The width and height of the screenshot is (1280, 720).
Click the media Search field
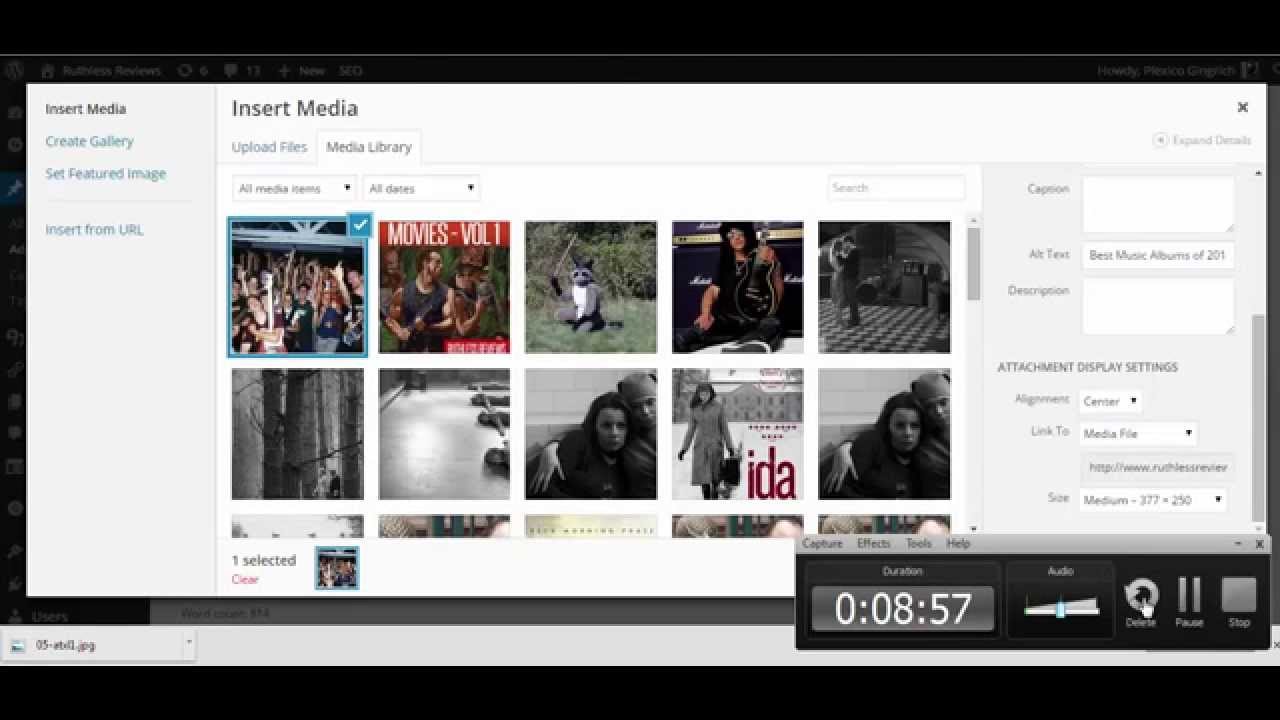896,188
